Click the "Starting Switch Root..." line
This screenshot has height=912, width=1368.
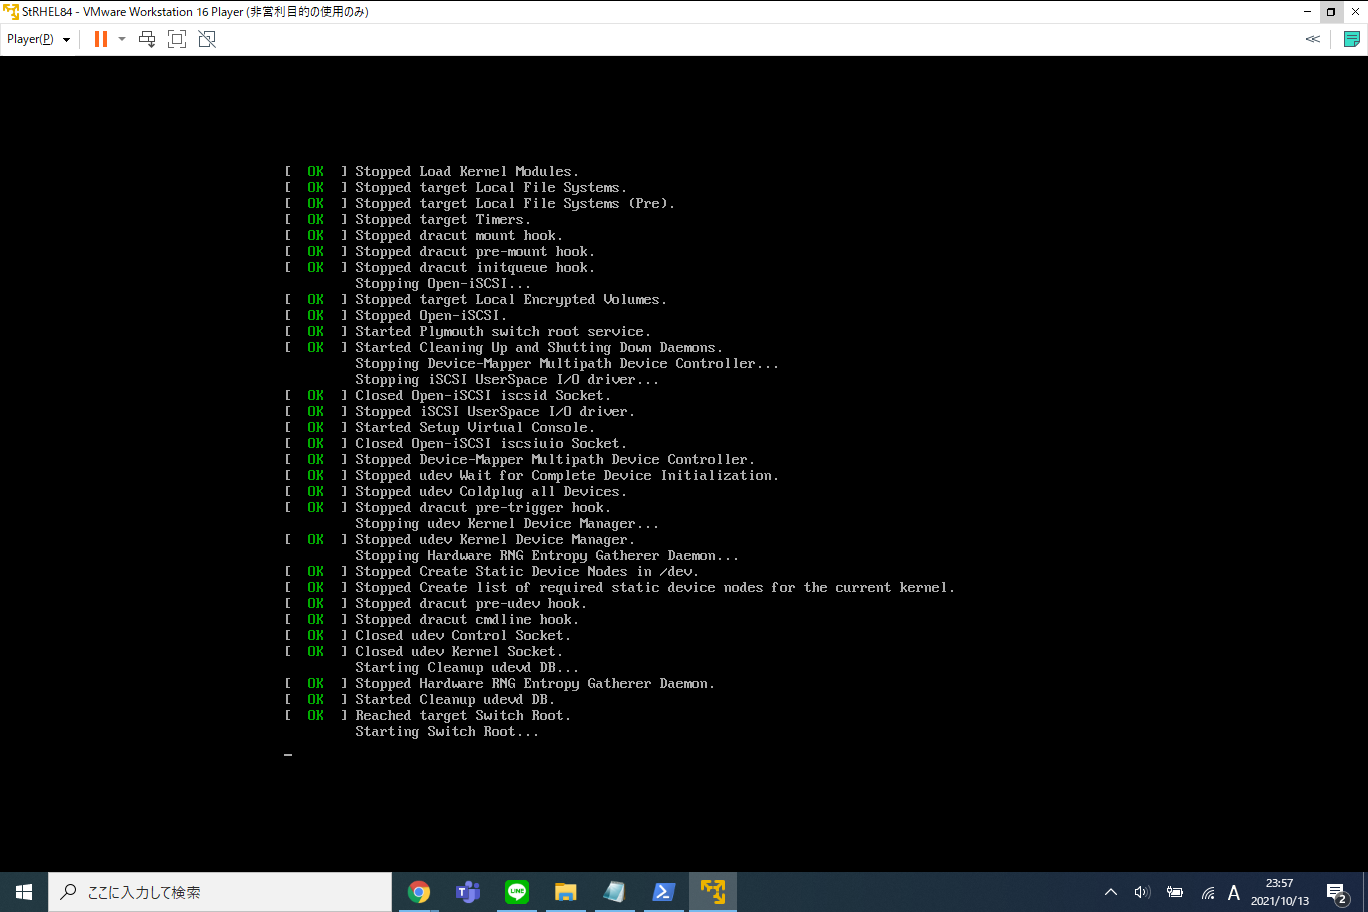447,732
